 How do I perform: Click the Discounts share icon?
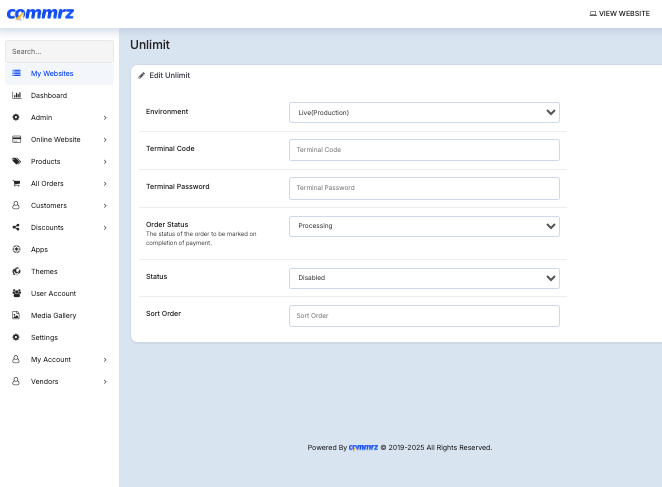[16, 228]
